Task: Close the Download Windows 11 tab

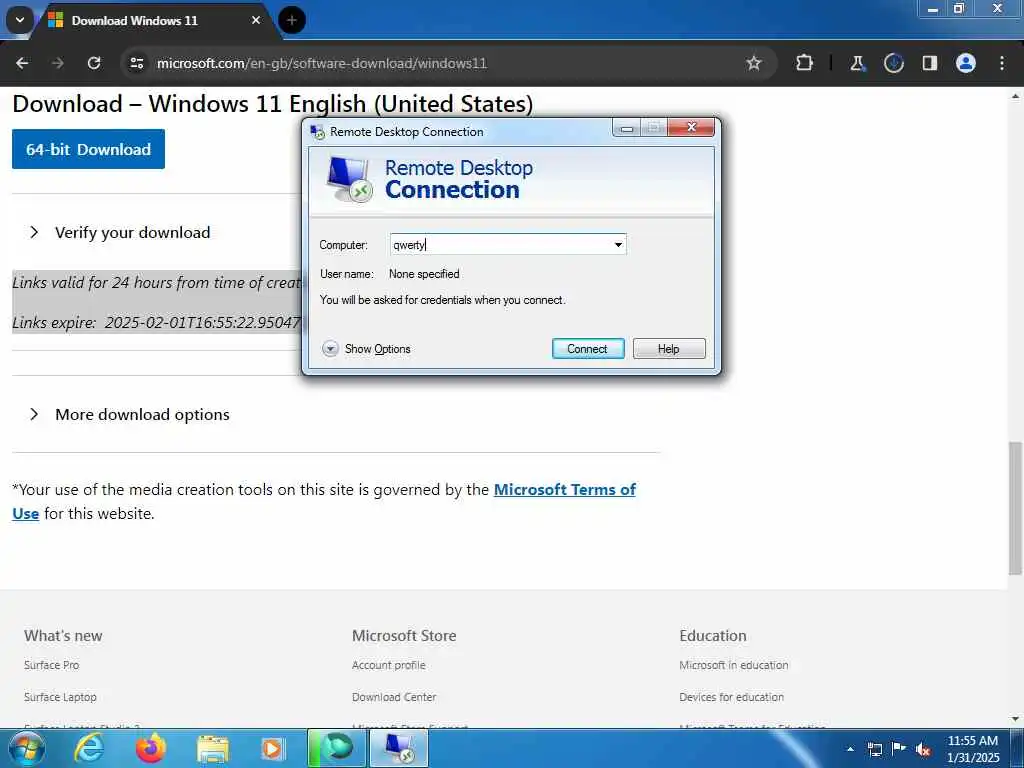Action: 256,20
